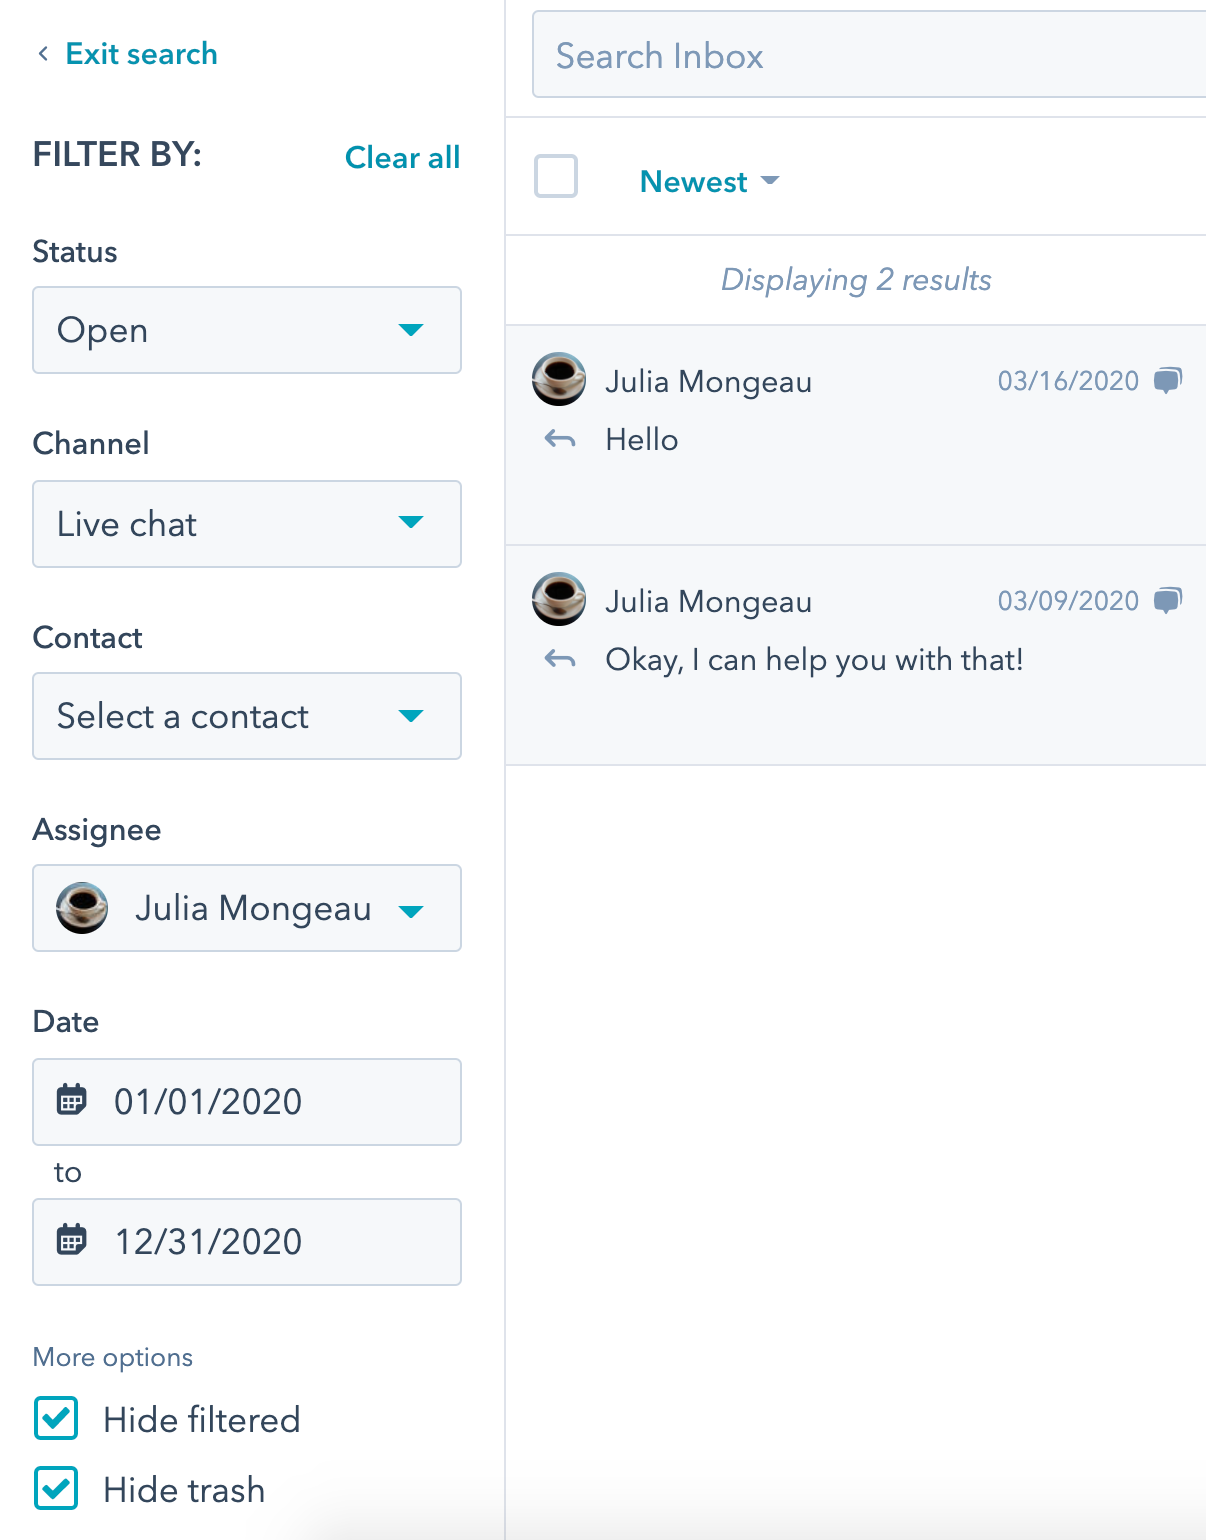Open the Newest sort menu

tap(708, 182)
